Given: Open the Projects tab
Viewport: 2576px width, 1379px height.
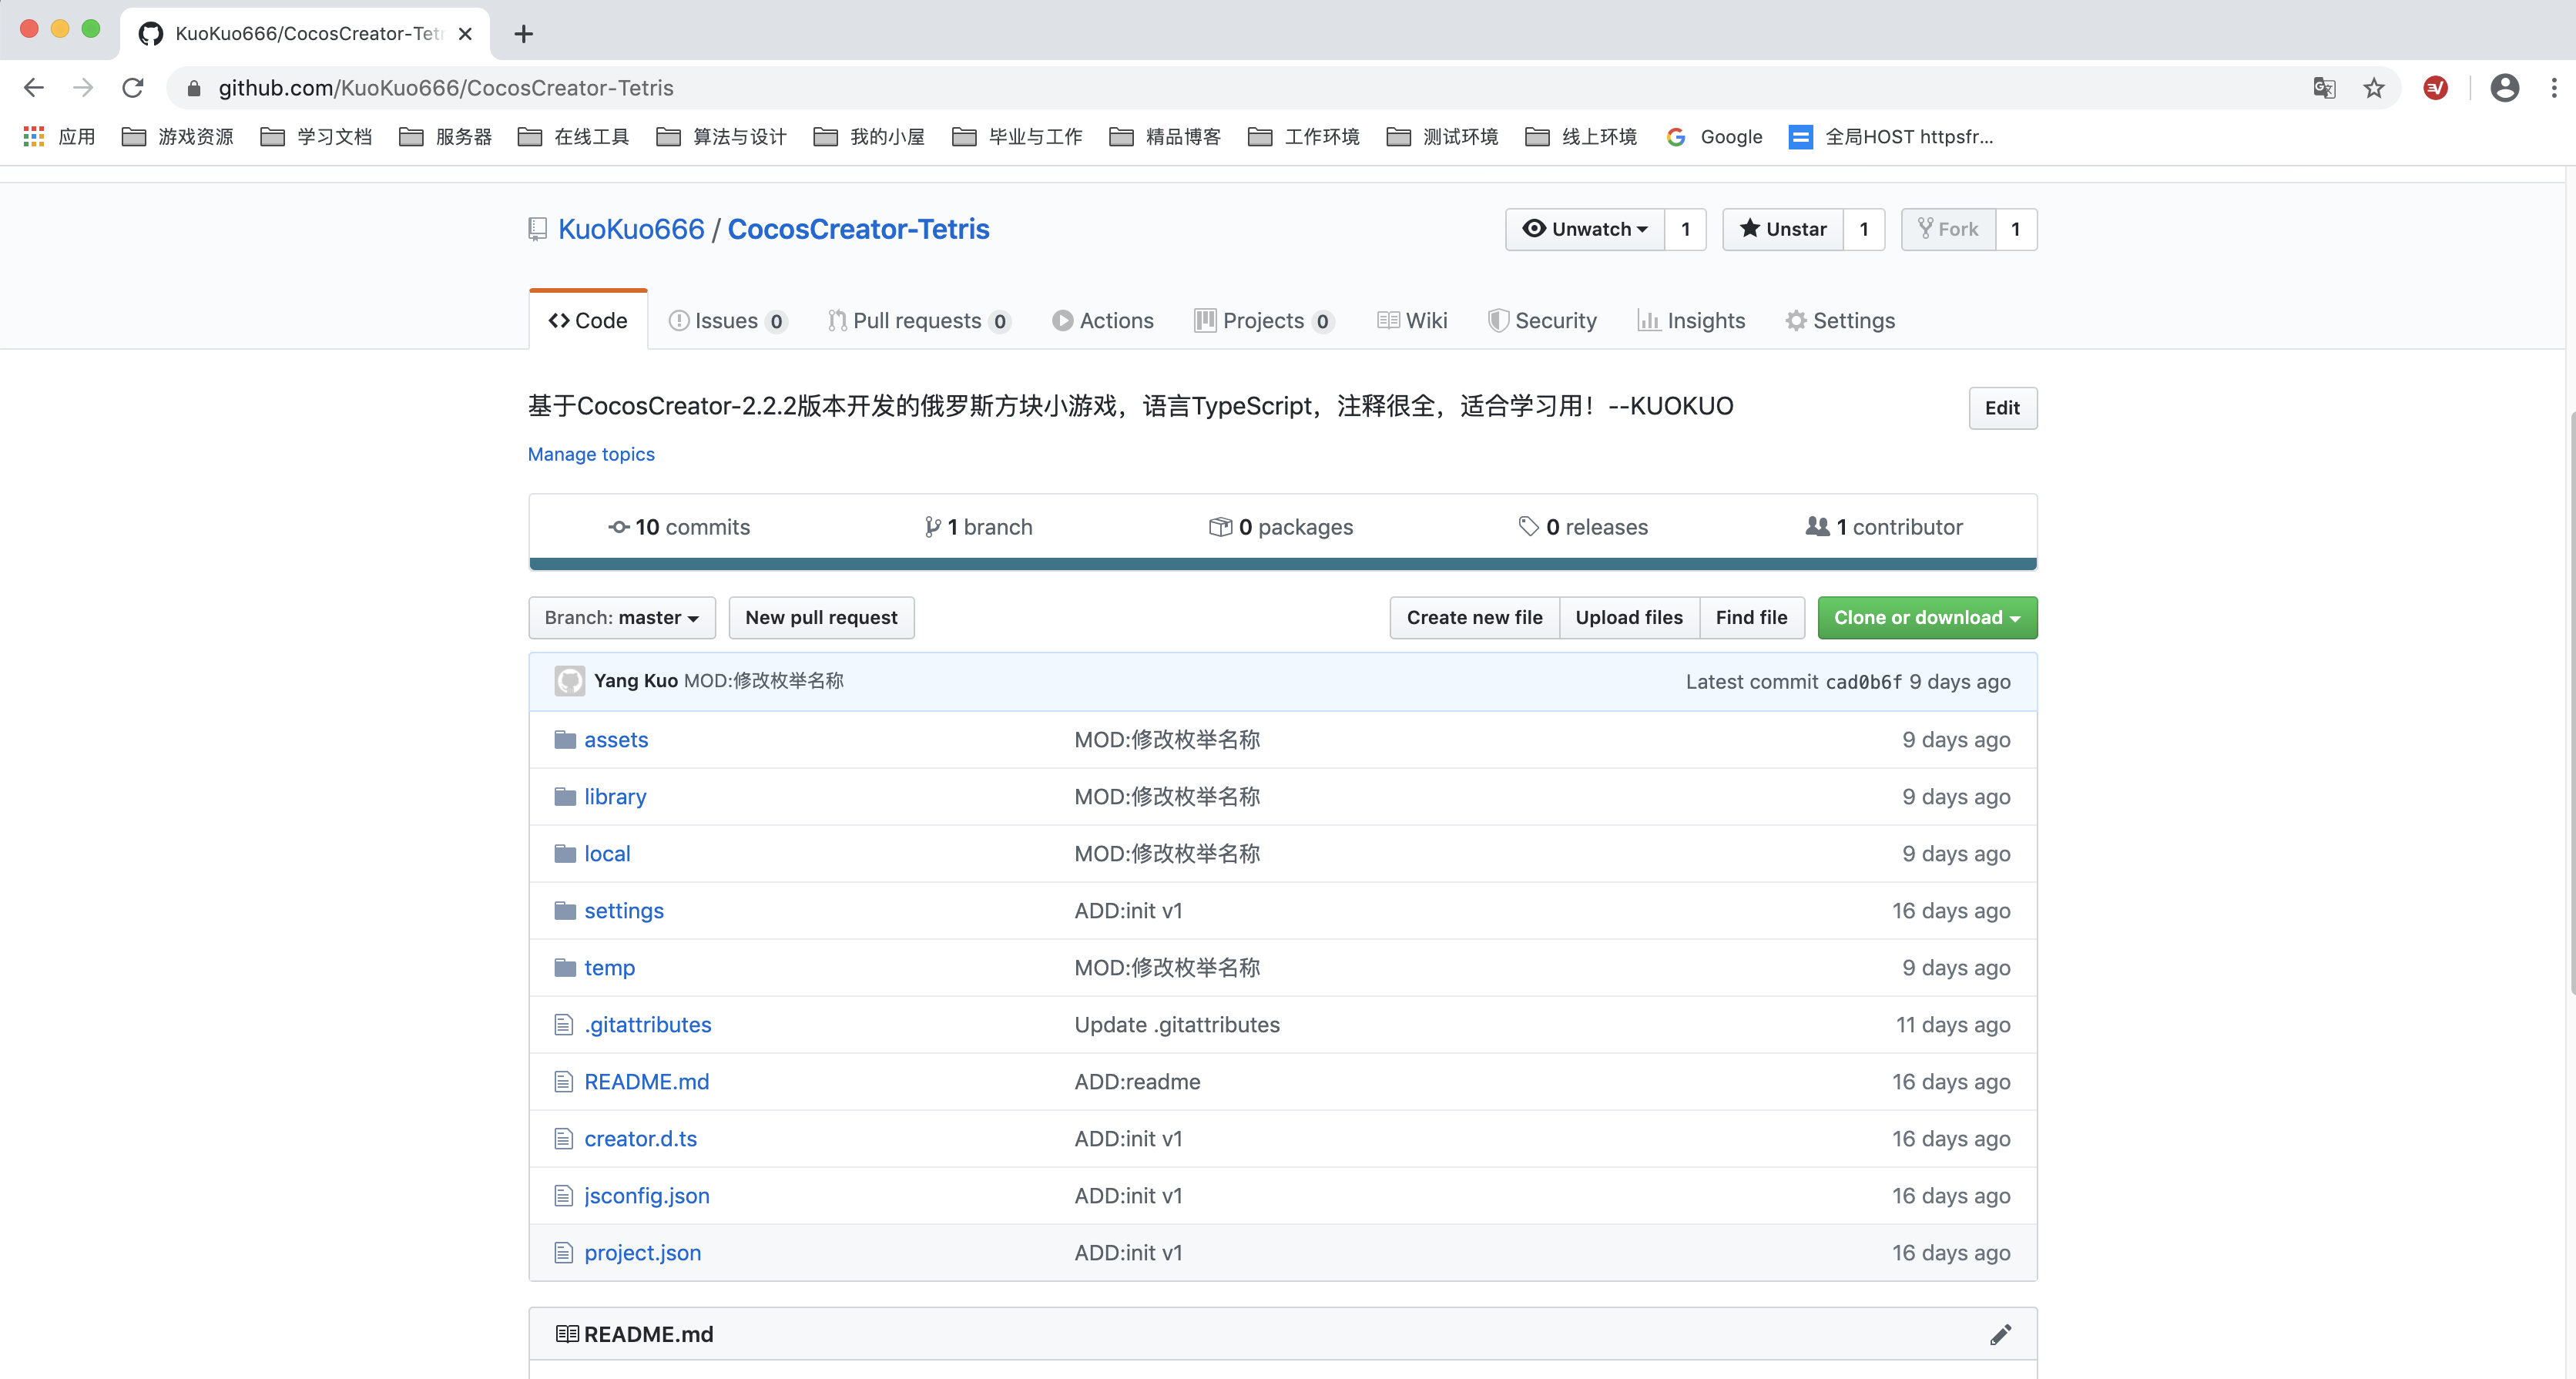Looking at the screenshot, I should coord(1265,320).
